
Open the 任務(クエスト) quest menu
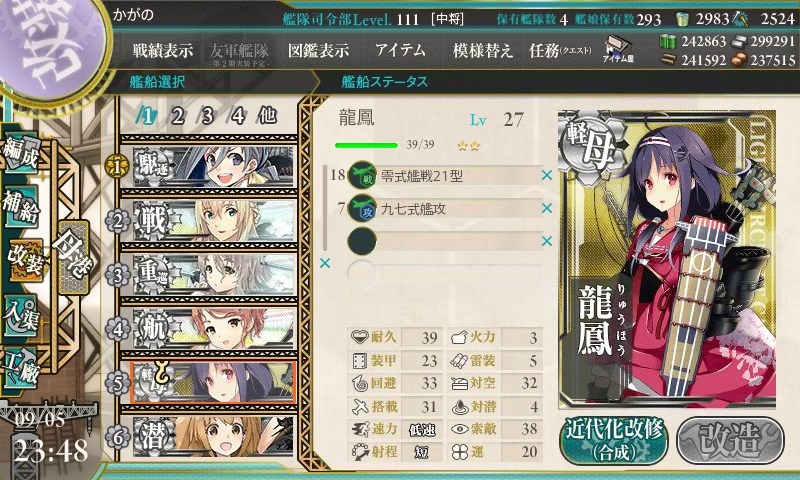coord(560,50)
